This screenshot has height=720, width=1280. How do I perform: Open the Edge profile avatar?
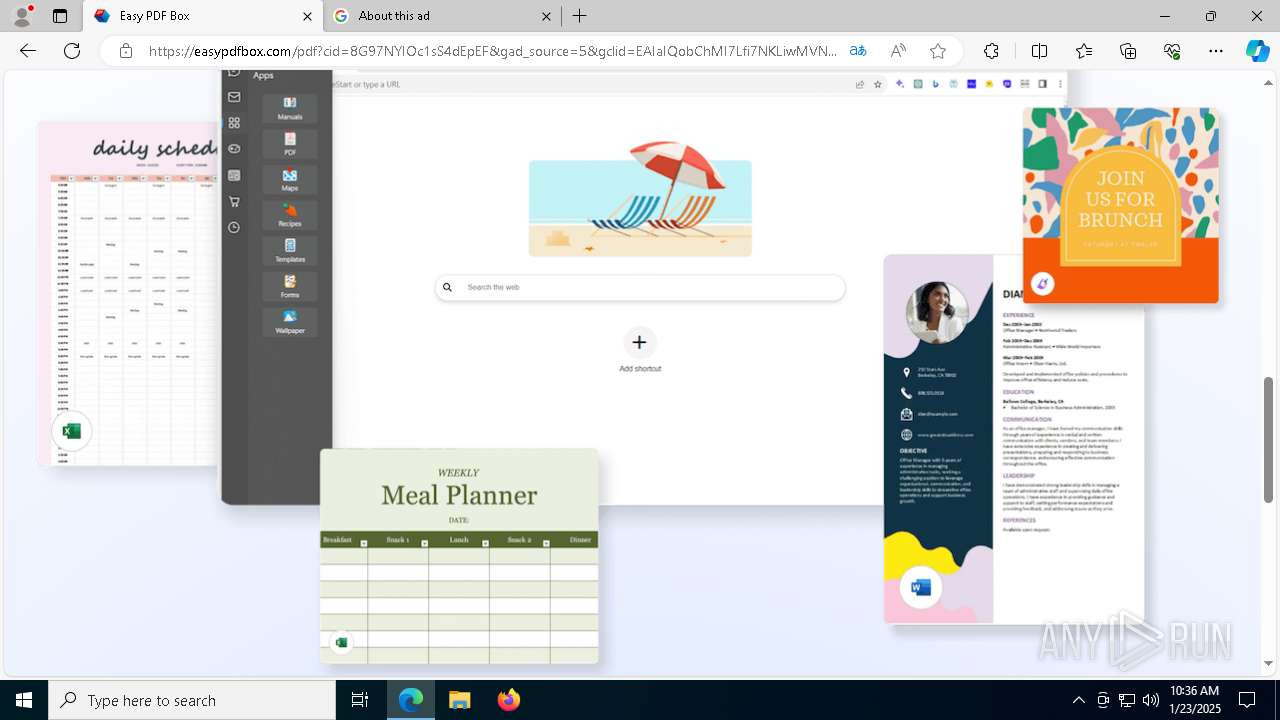click(x=22, y=16)
